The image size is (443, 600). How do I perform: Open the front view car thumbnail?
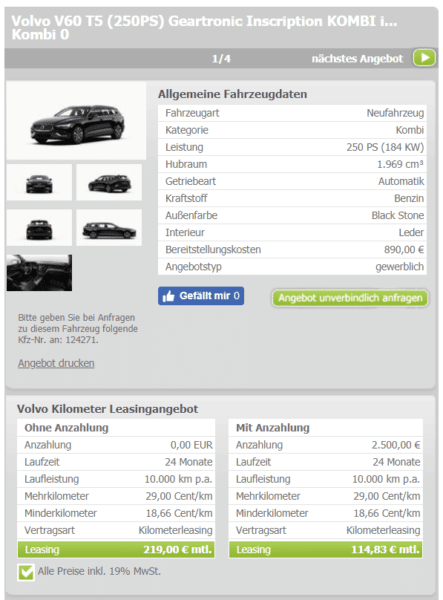(x=39, y=183)
